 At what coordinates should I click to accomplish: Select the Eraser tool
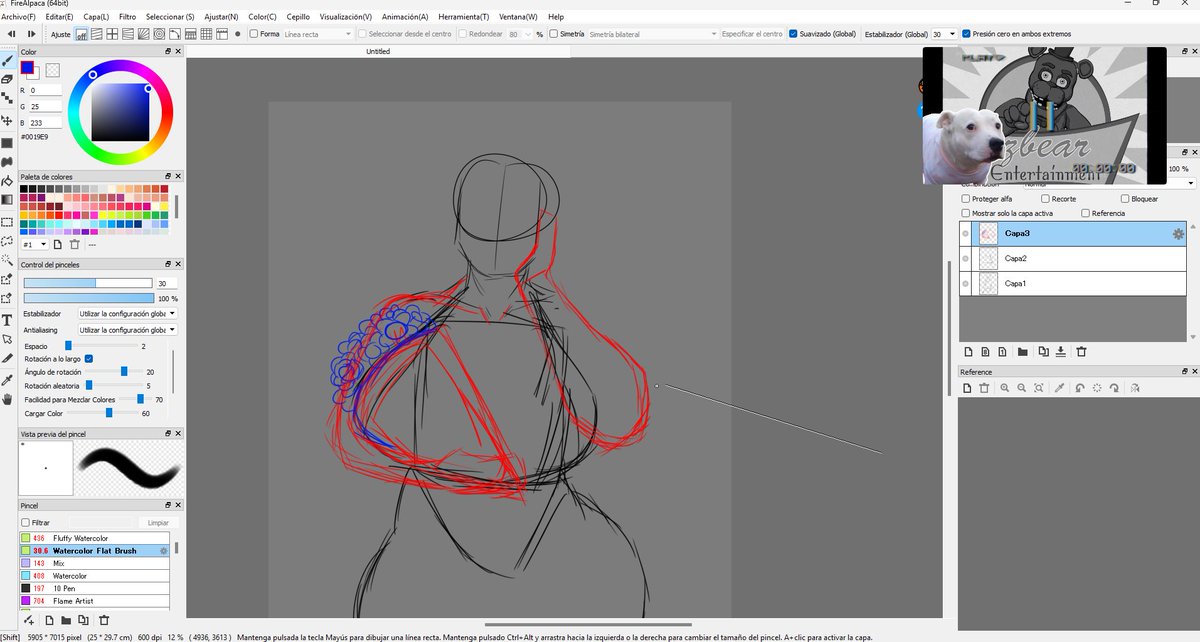(x=7, y=79)
